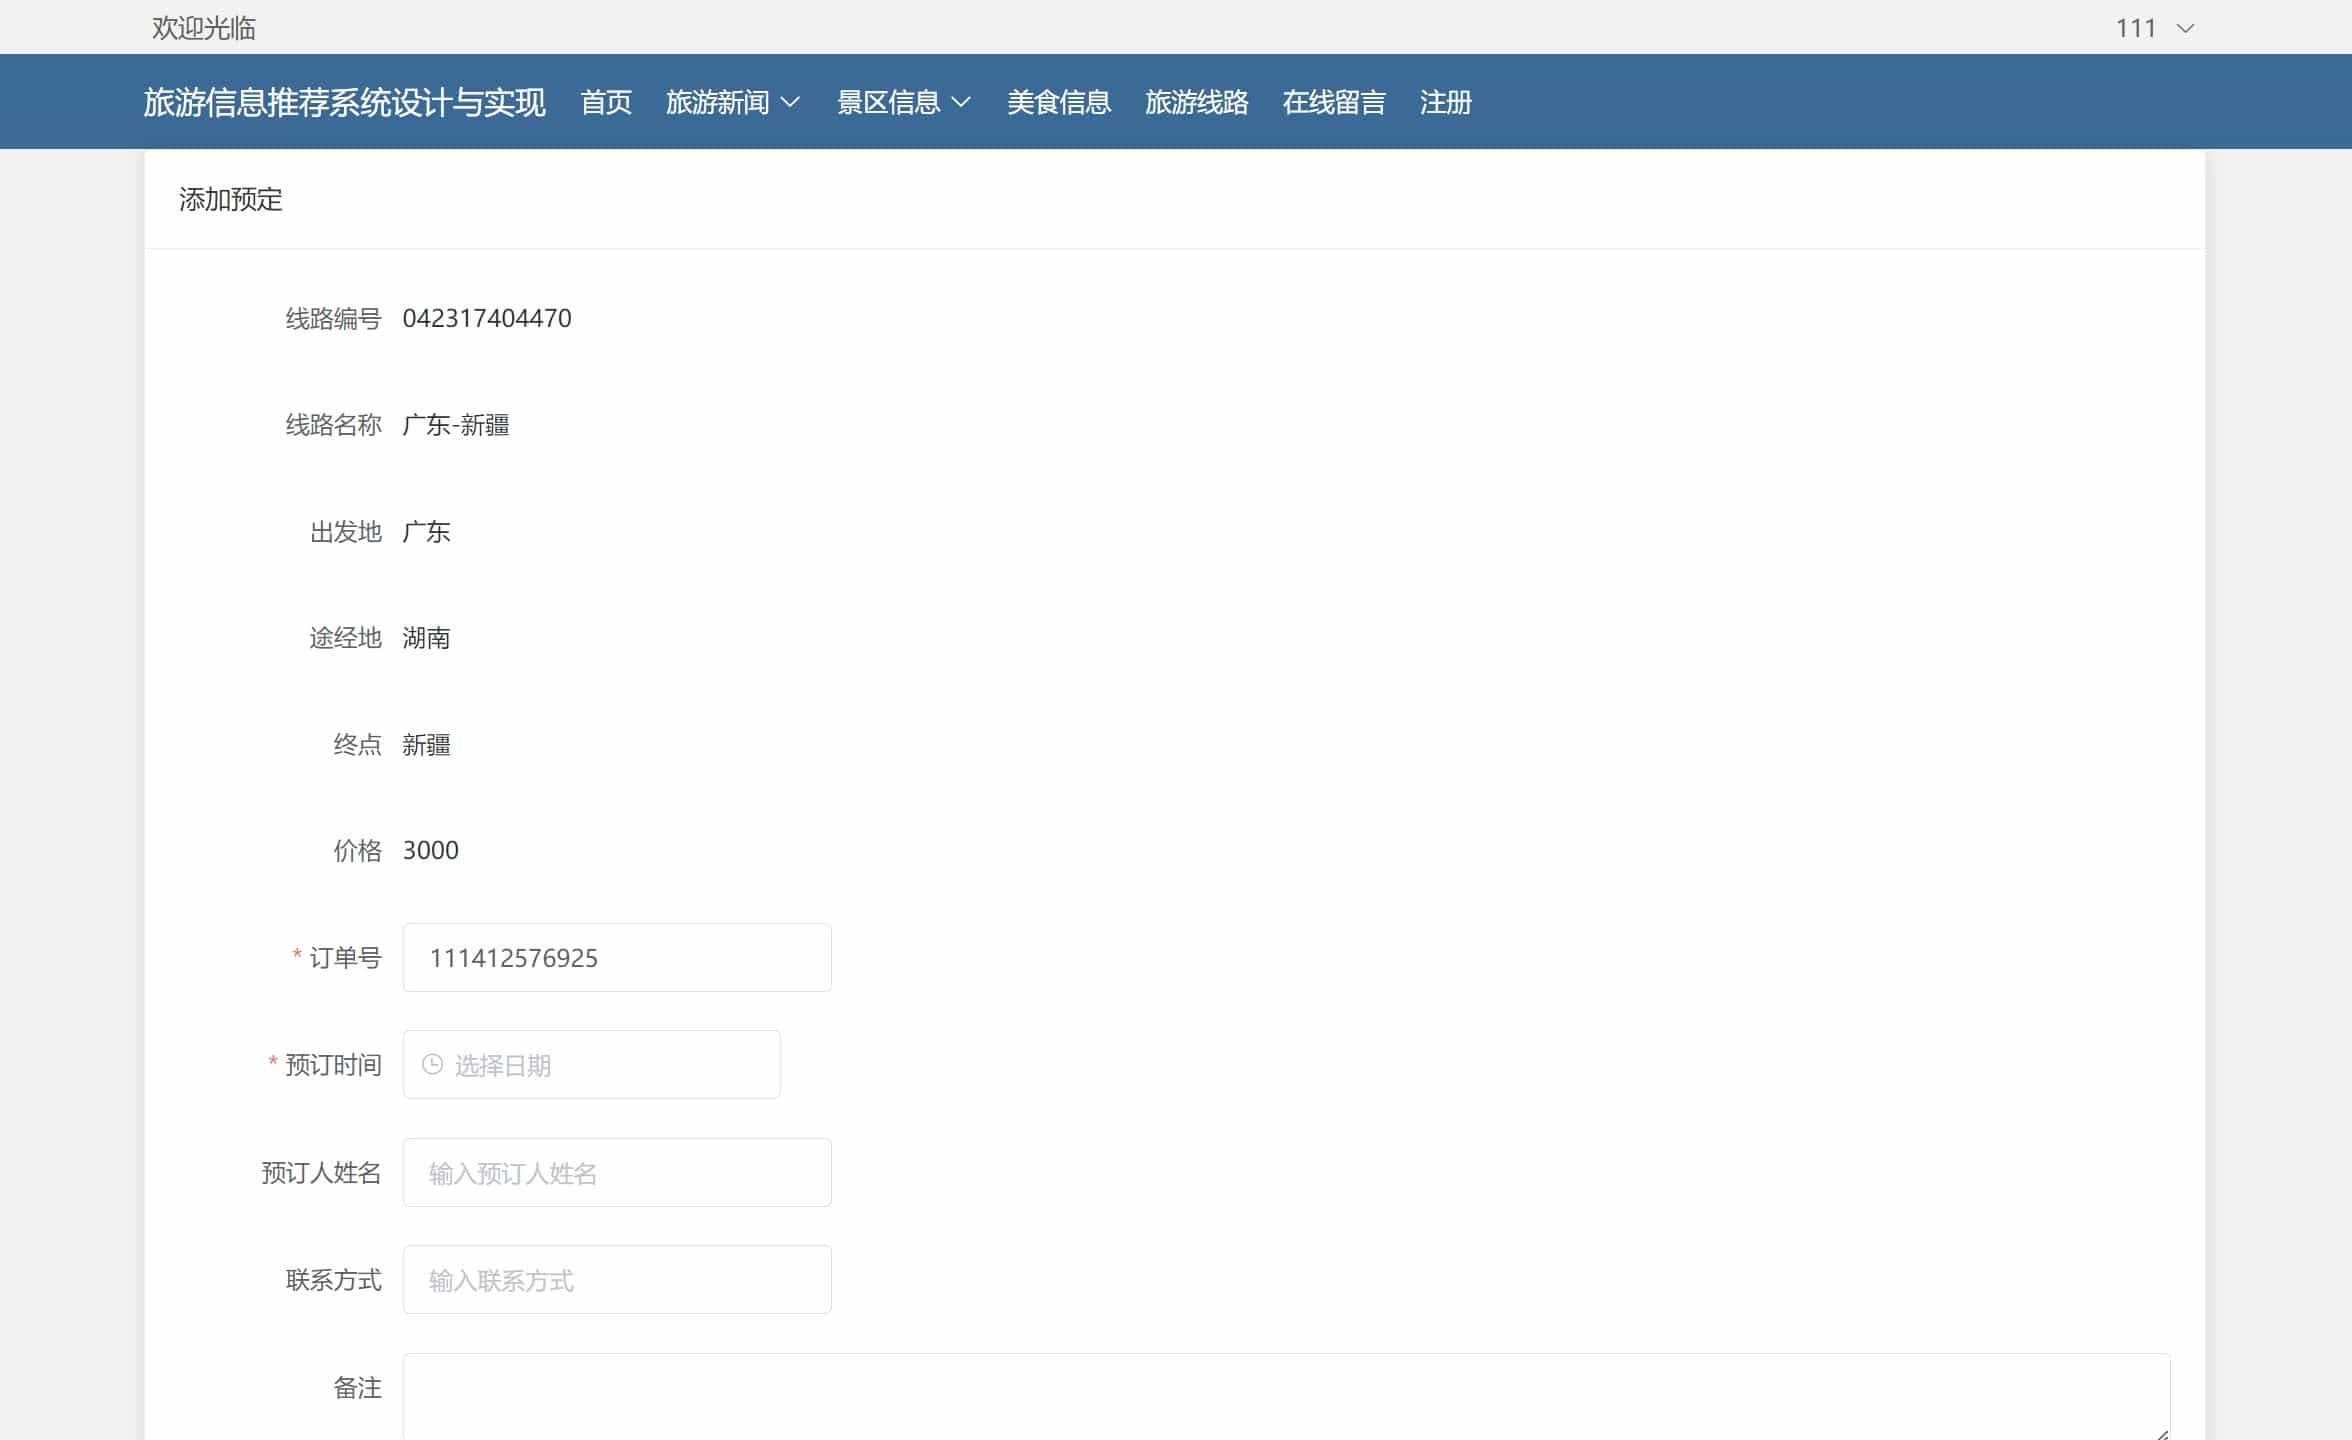Expand the 旅游新闻 menu chevron
The height and width of the screenshot is (1440, 2352).
point(790,102)
